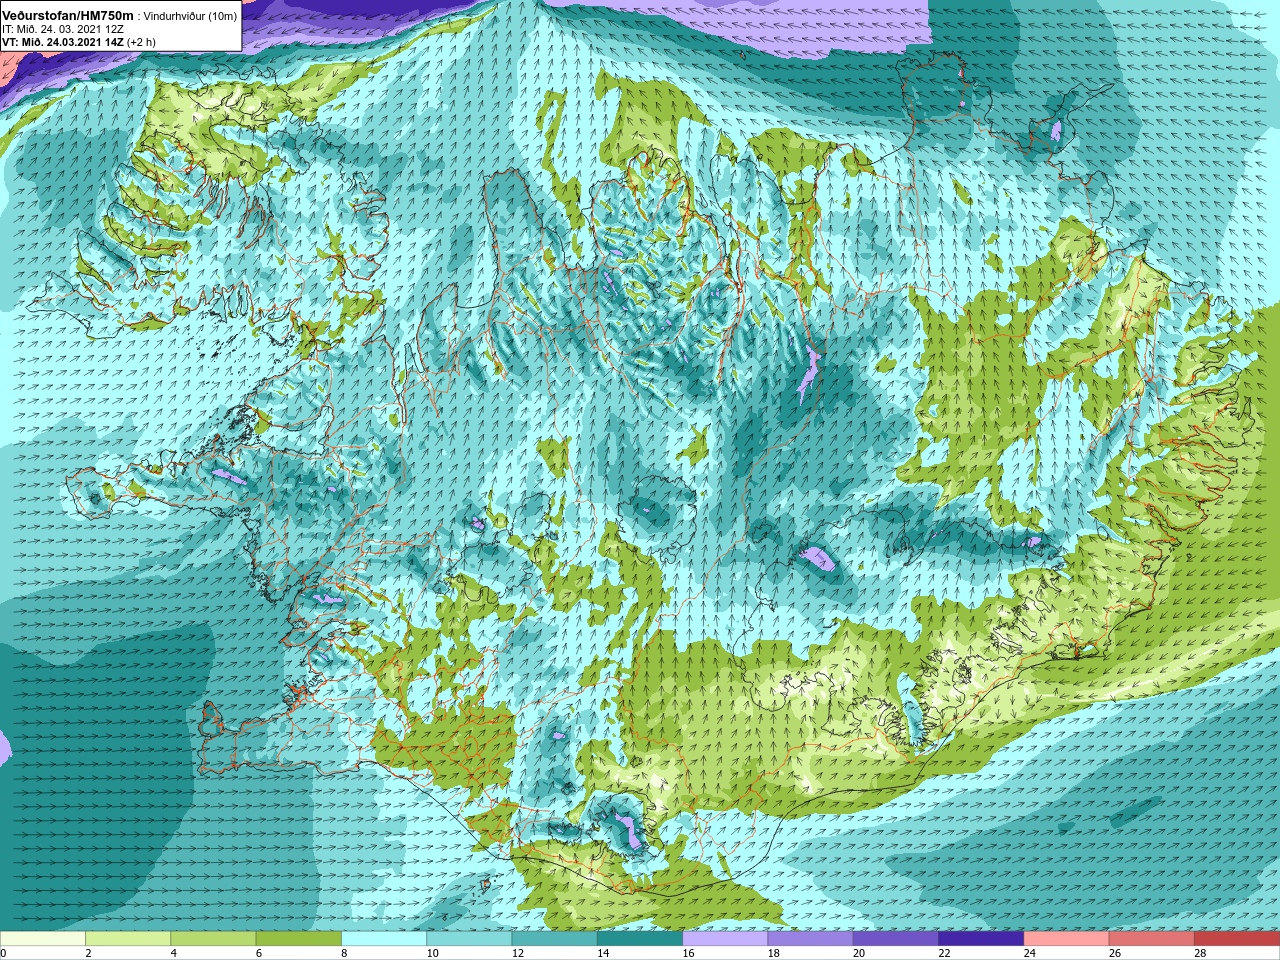Click the 'Vindurhviður (10m)' label
The image size is (1280, 960).
pyautogui.click(x=190, y=17)
